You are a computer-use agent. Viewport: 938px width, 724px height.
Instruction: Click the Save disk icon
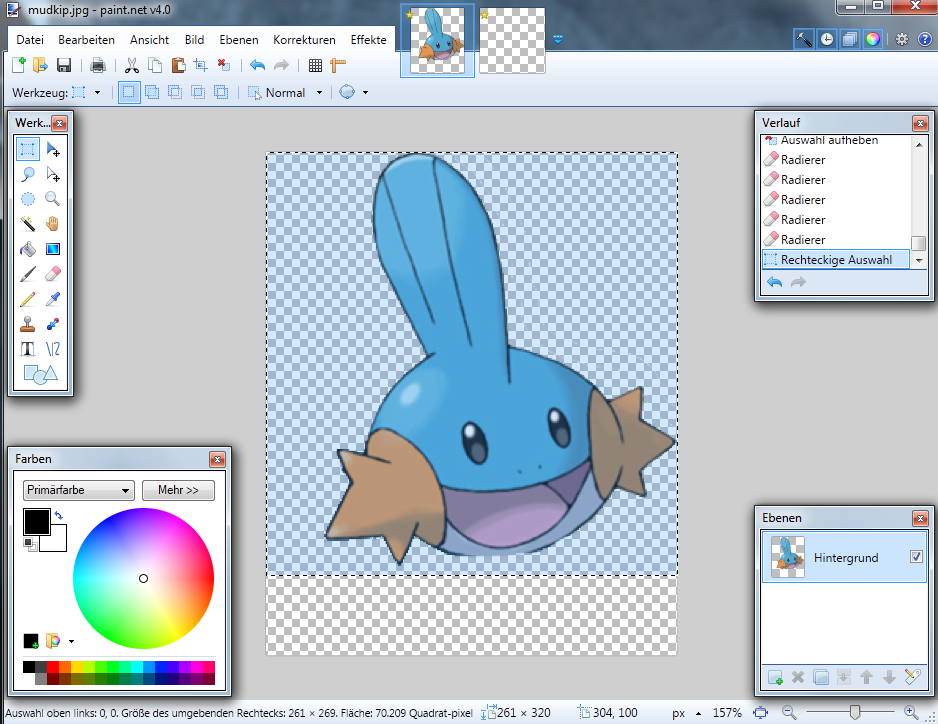pyautogui.click(x=63, y=65)
